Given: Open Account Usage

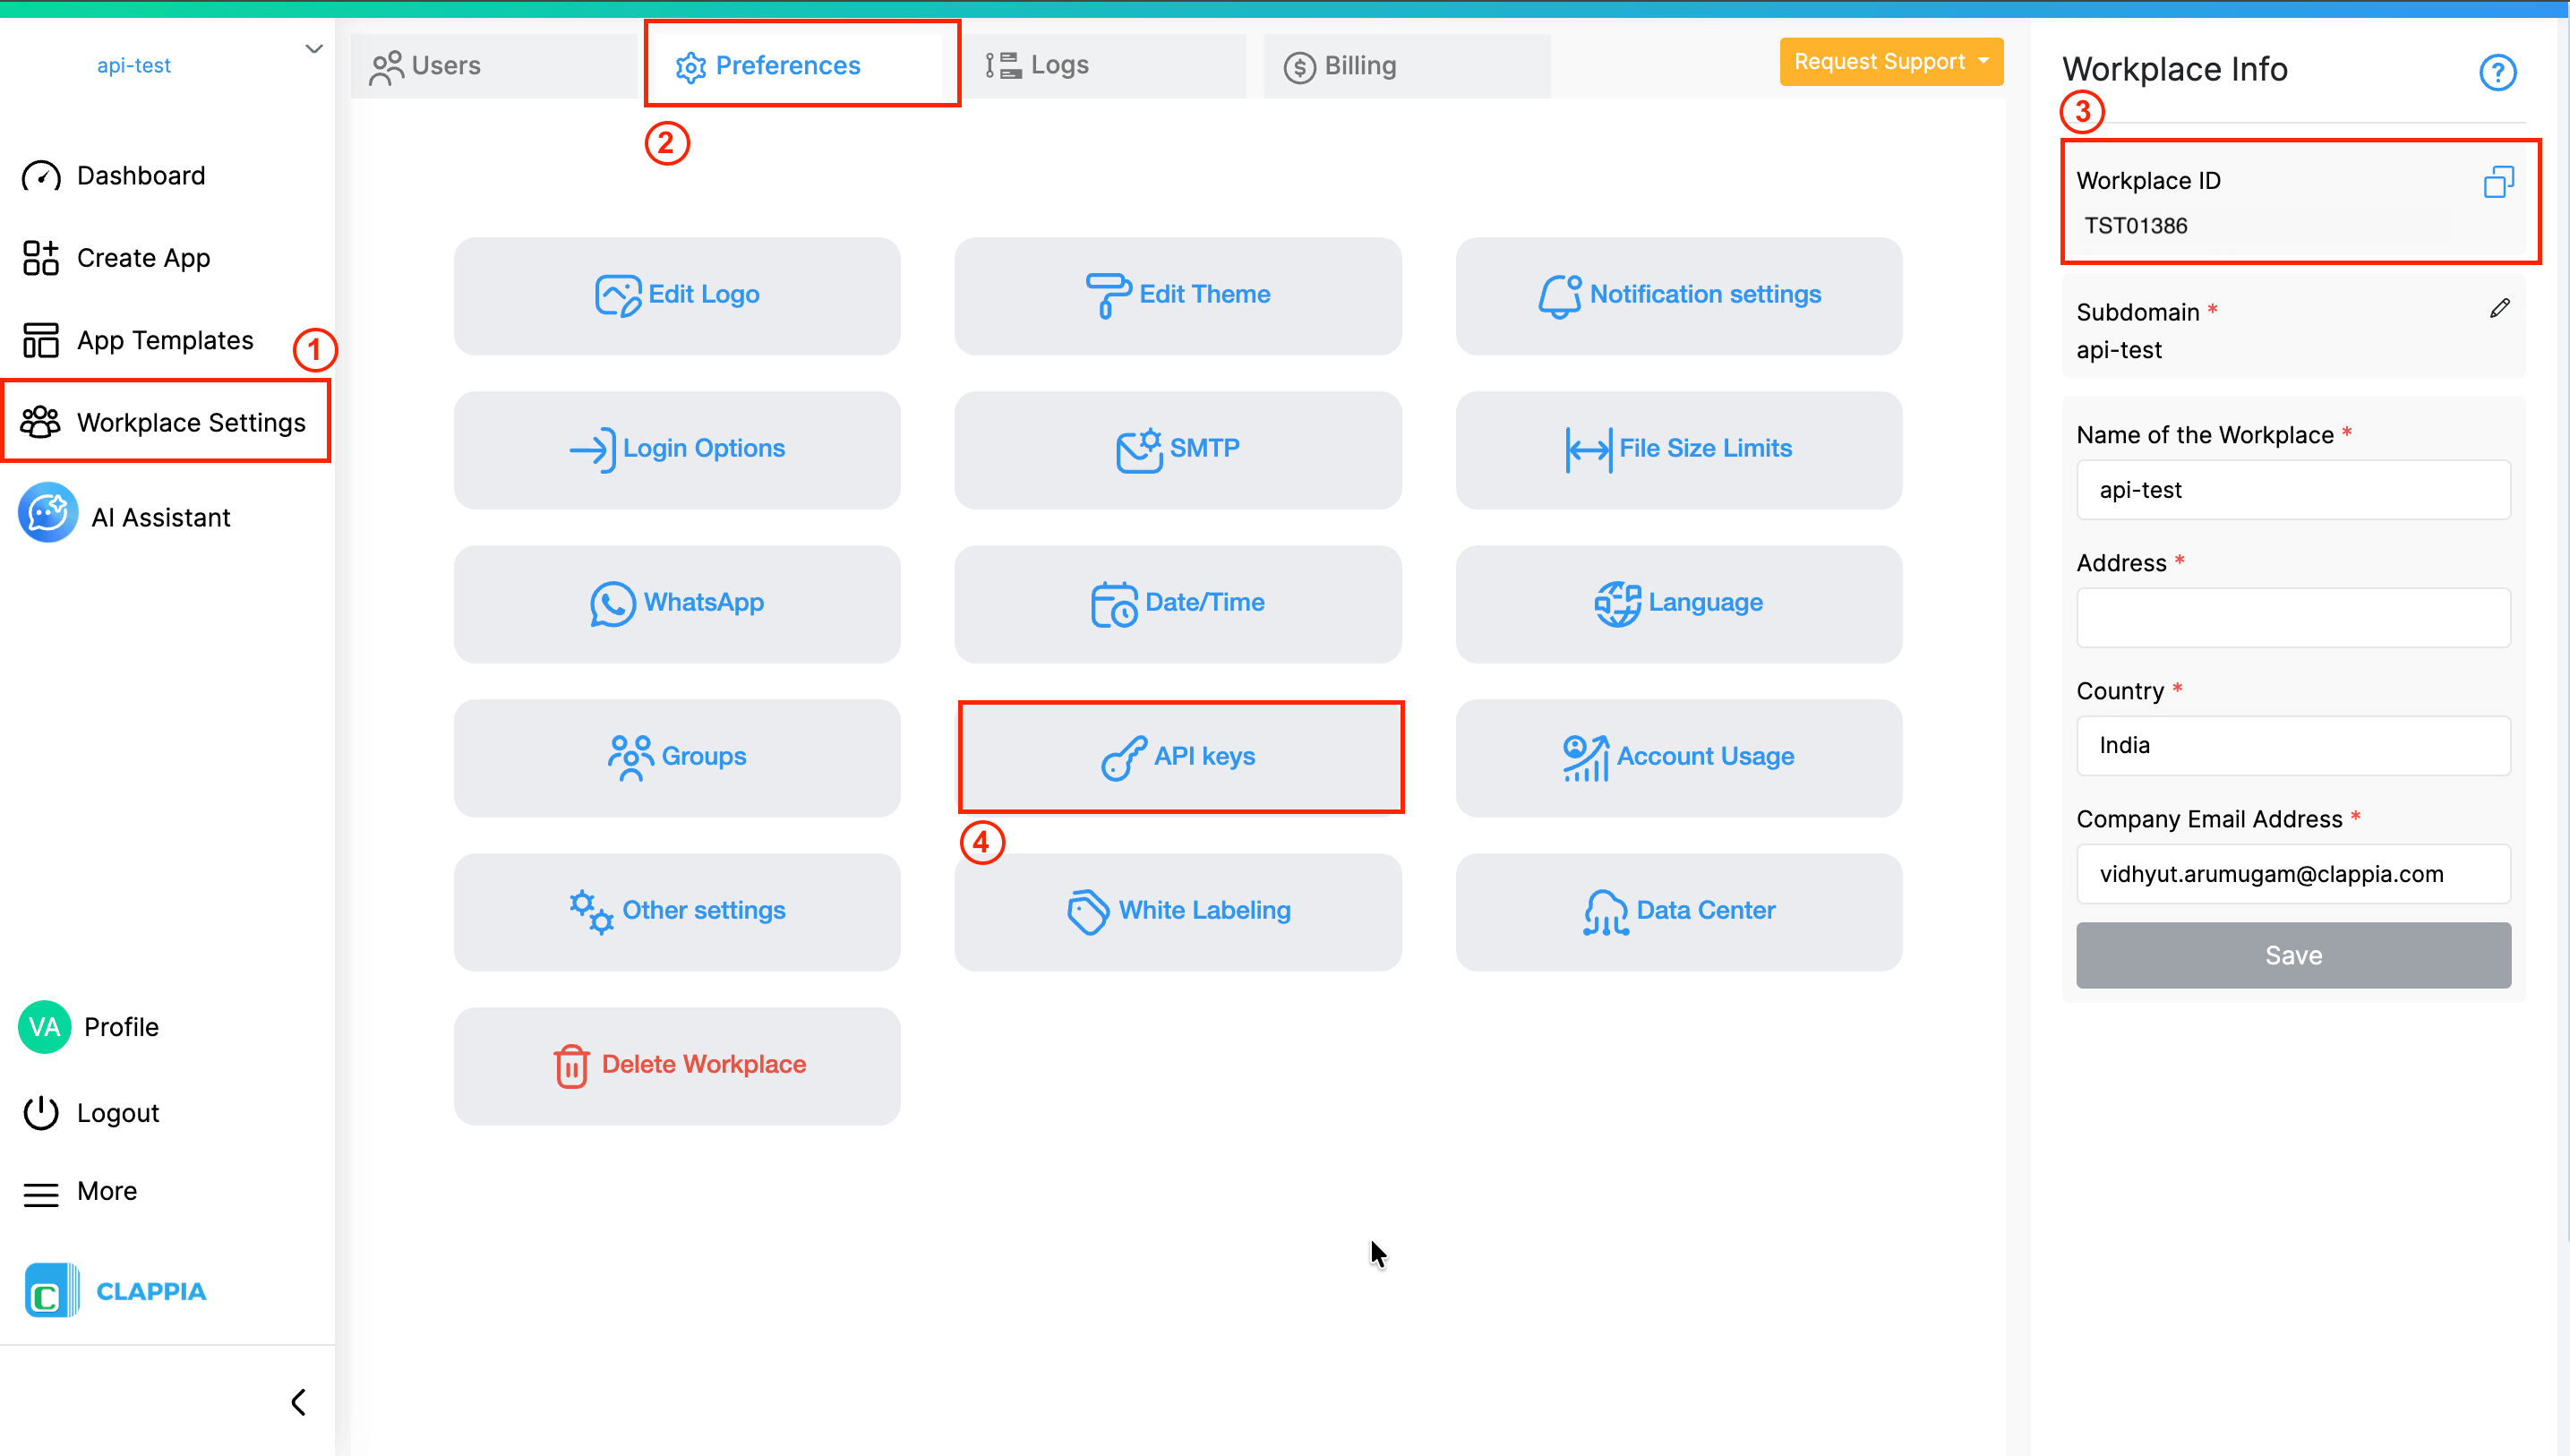Looking at the screenshot, I should pyautogui.click(x=1678, y=757).
